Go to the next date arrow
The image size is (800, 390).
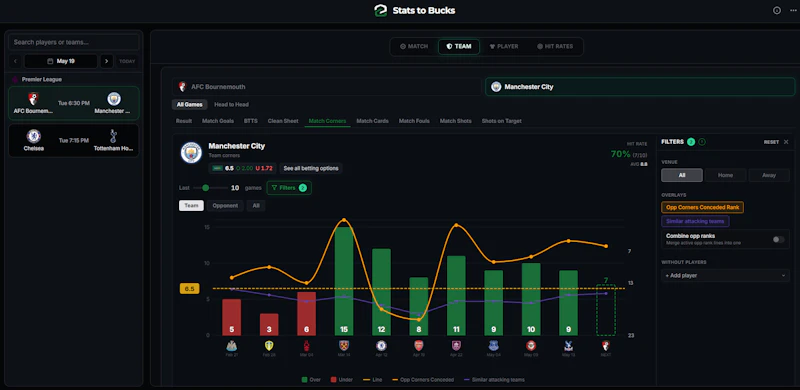click(106, 61)
